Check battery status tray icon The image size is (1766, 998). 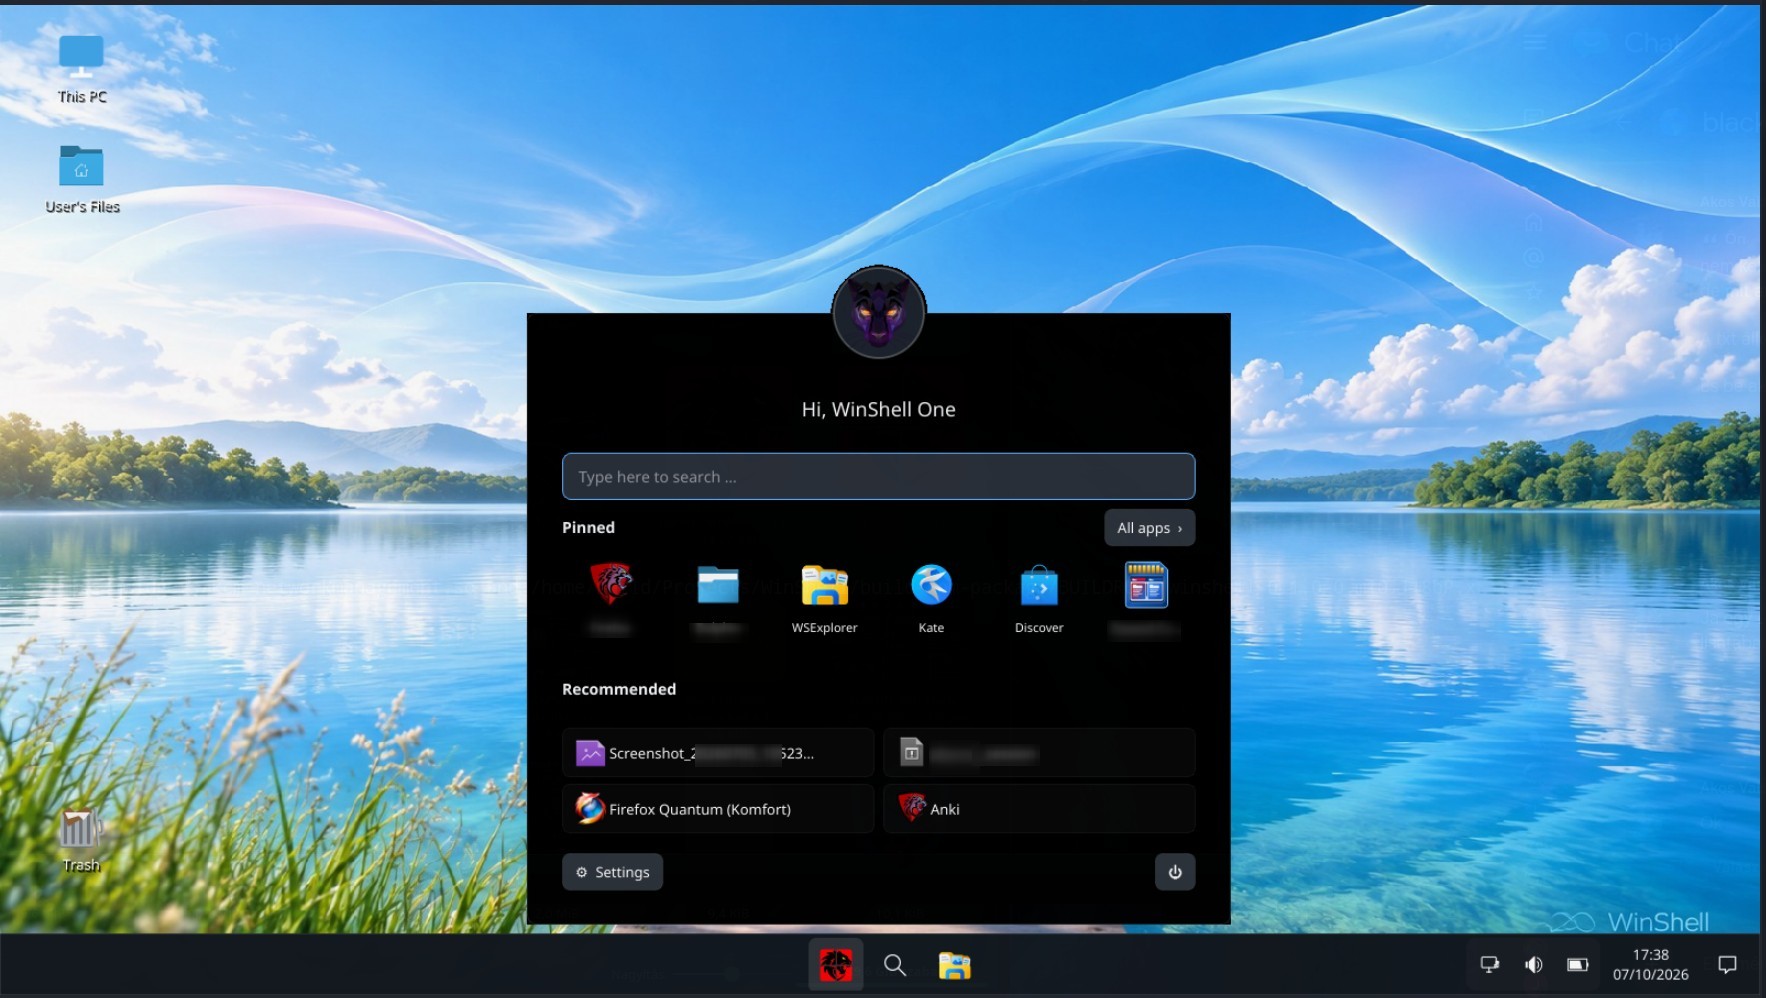click(x=1578, y=964)
